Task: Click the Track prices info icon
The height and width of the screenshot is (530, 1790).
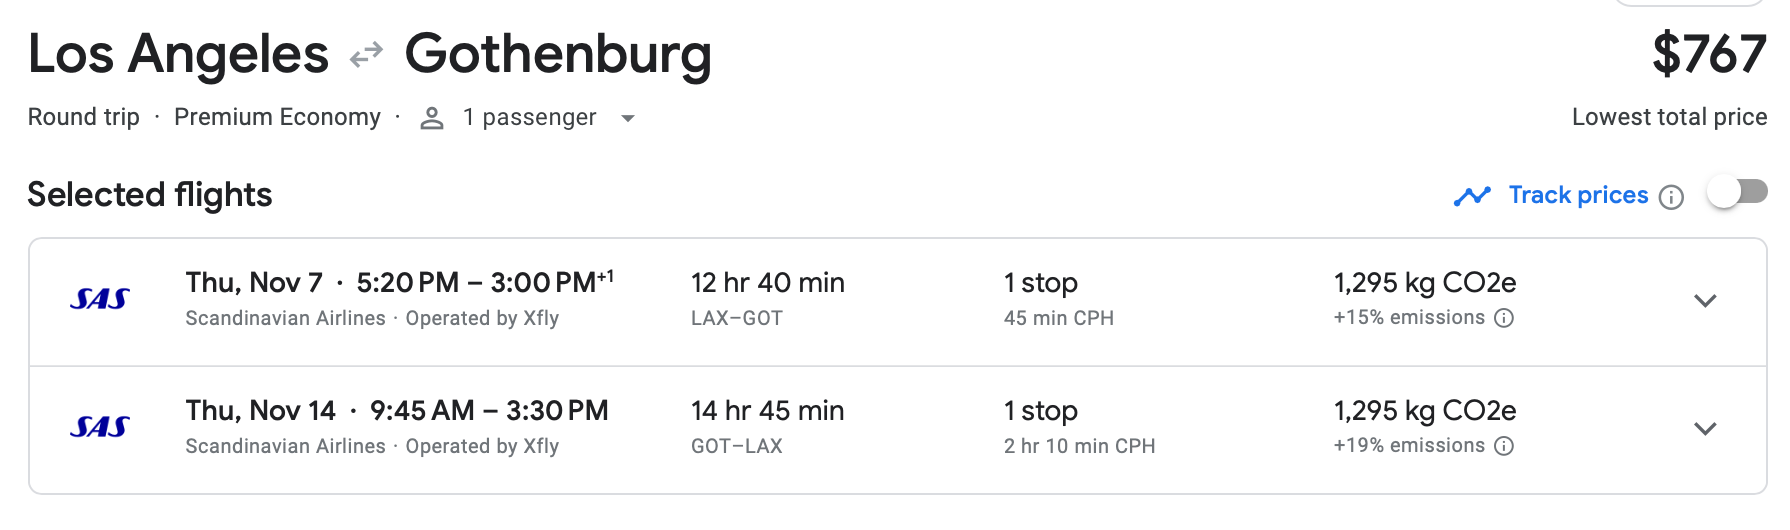Action: click(1671, 197)
